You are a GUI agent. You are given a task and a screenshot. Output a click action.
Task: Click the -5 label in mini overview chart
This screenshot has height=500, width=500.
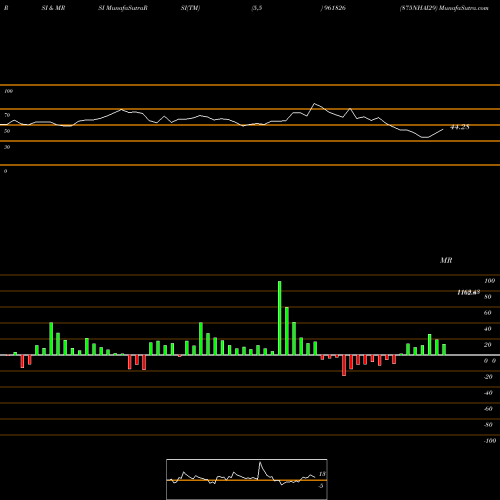321,486
